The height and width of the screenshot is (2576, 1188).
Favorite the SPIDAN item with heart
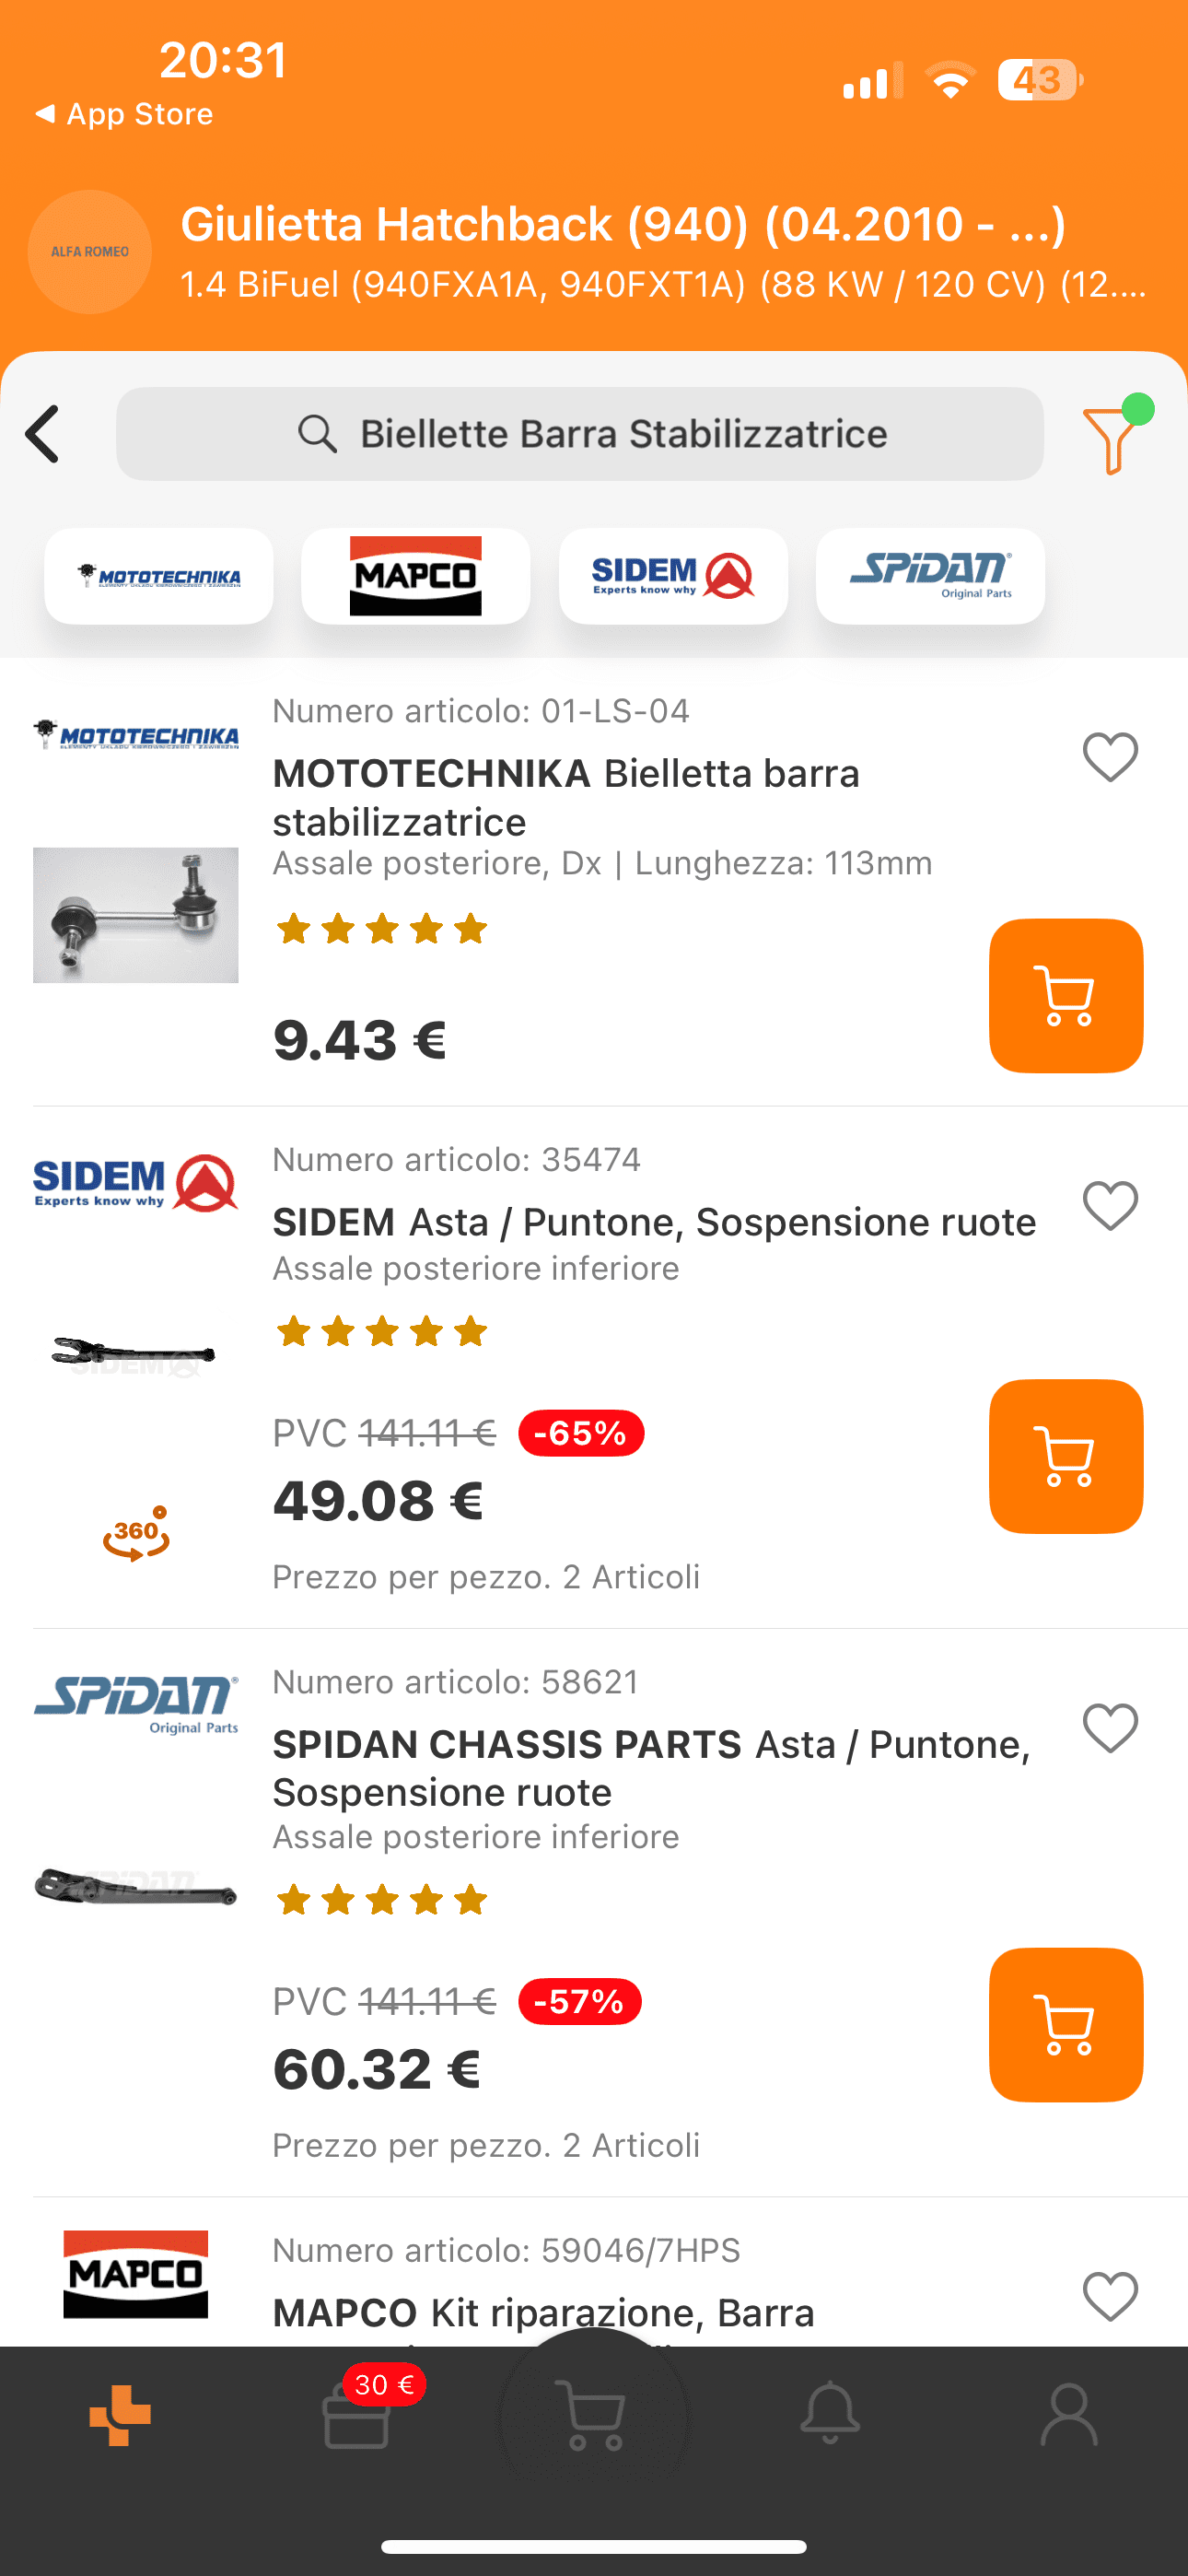[x=1110, y=1728]
